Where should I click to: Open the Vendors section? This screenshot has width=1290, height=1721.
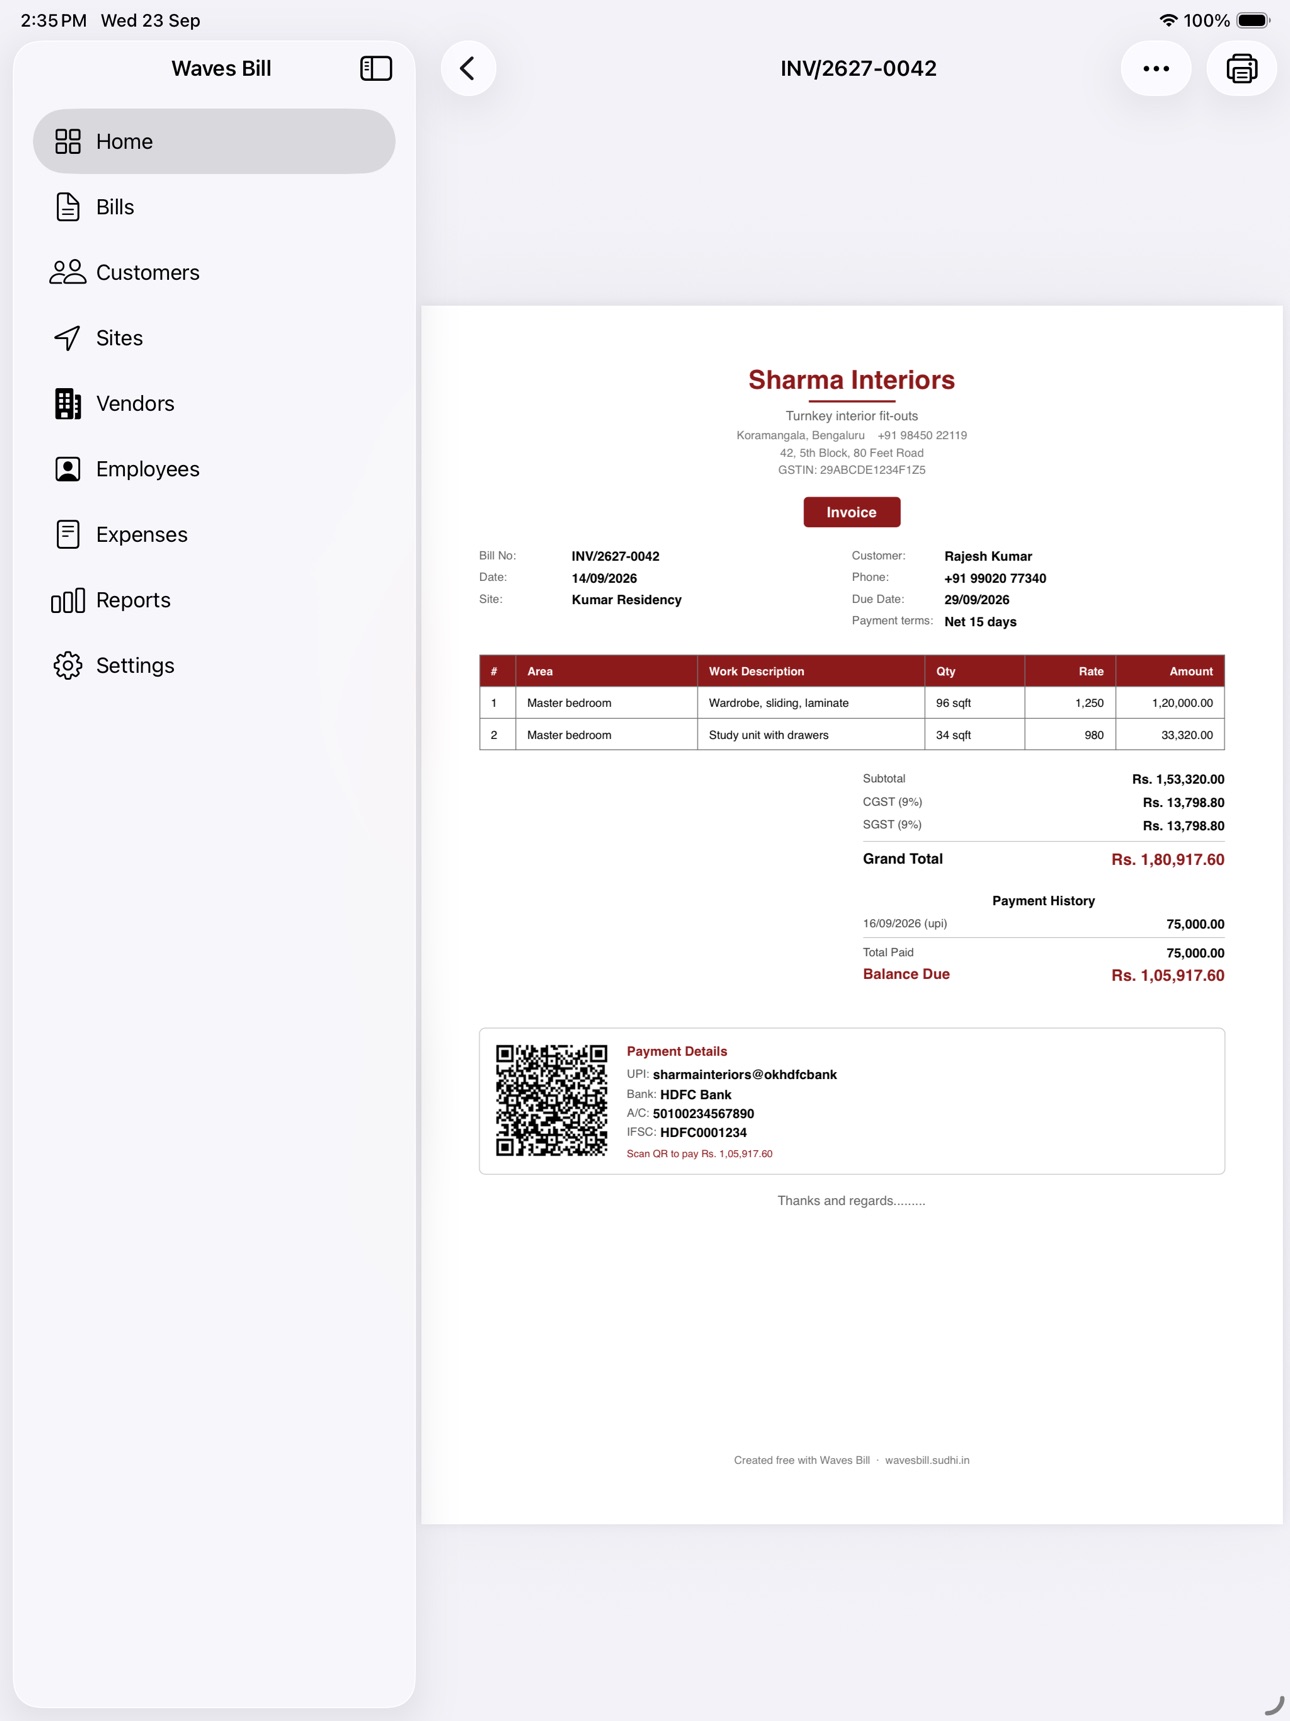tap(214, 403)
